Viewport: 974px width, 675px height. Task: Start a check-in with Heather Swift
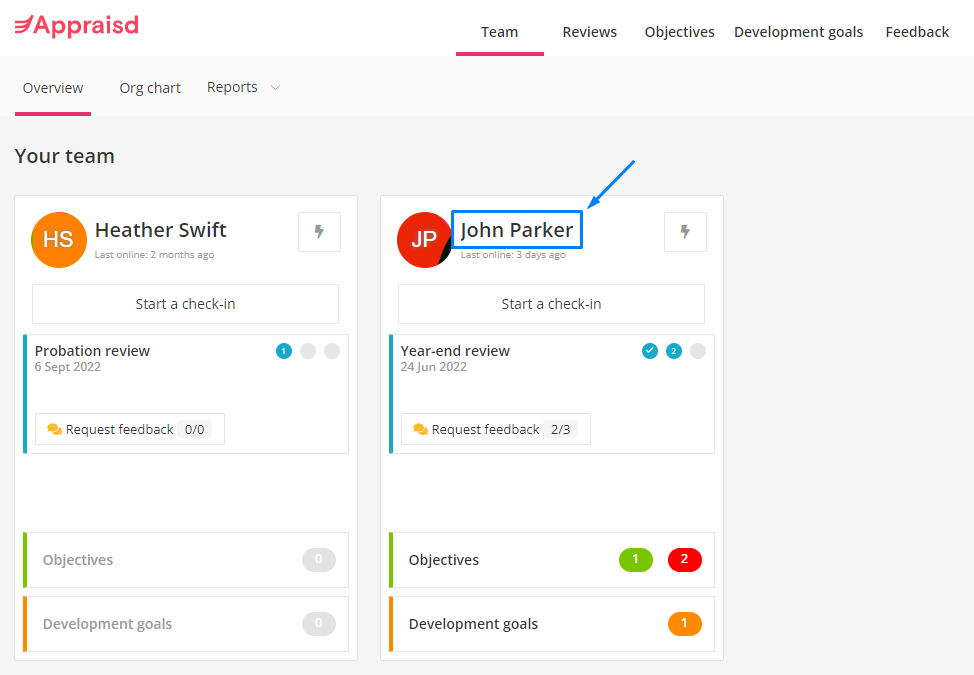pyautogui.click(x=186, y=304)
